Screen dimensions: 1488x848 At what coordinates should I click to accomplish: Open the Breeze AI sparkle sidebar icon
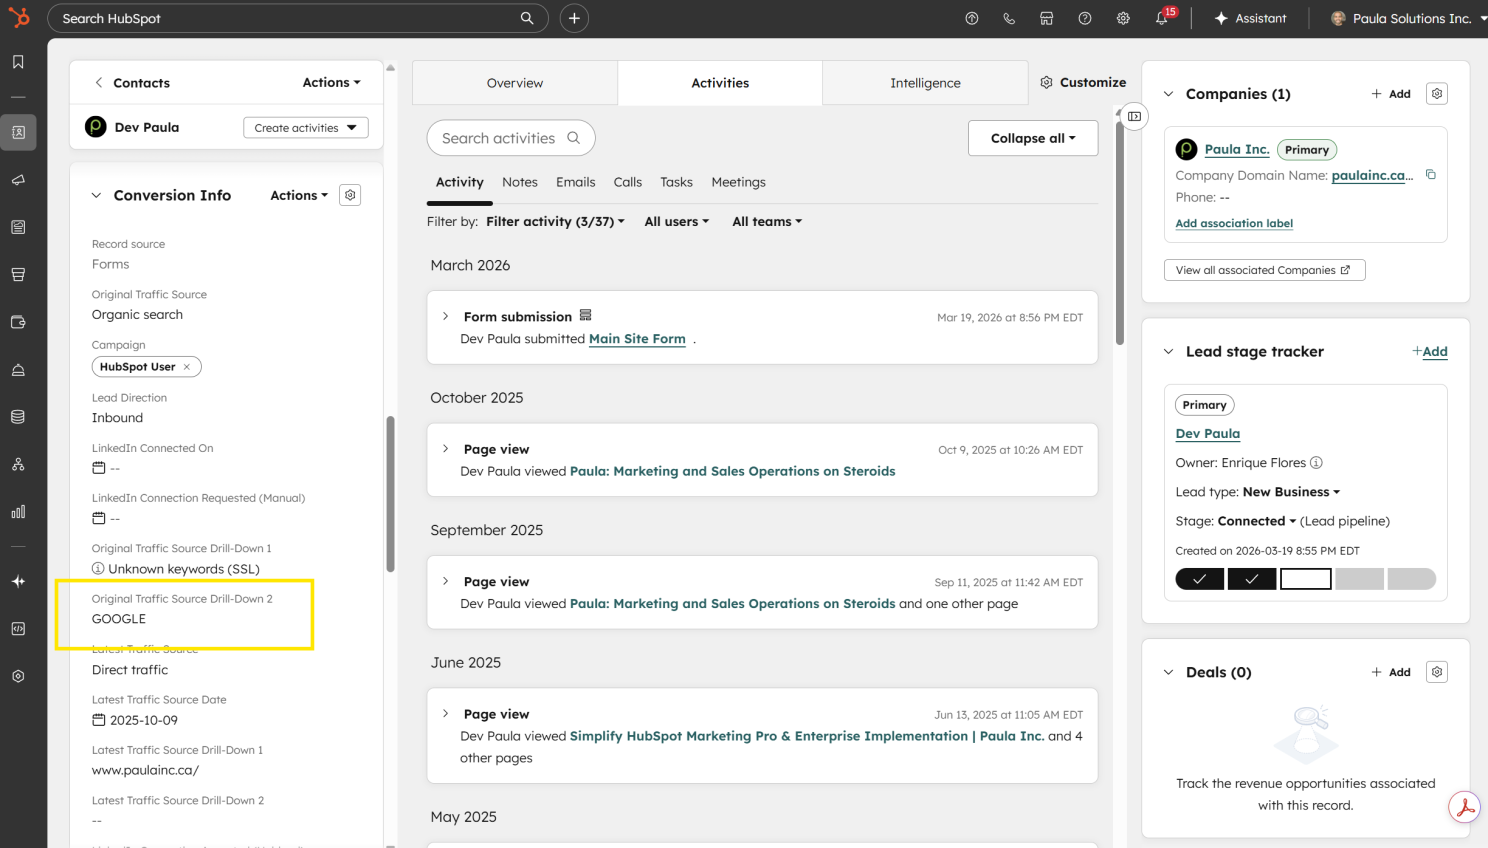click(18, 581)
